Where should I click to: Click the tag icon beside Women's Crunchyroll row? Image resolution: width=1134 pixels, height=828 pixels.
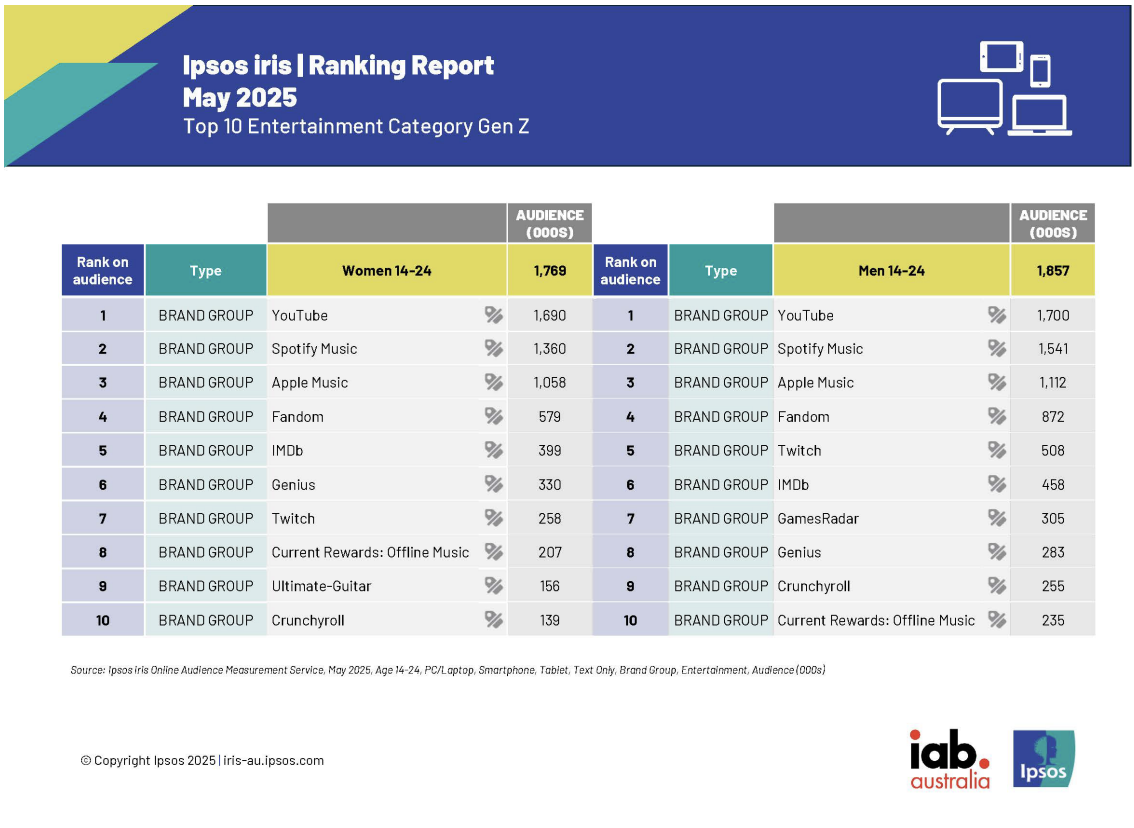(494, 620)
